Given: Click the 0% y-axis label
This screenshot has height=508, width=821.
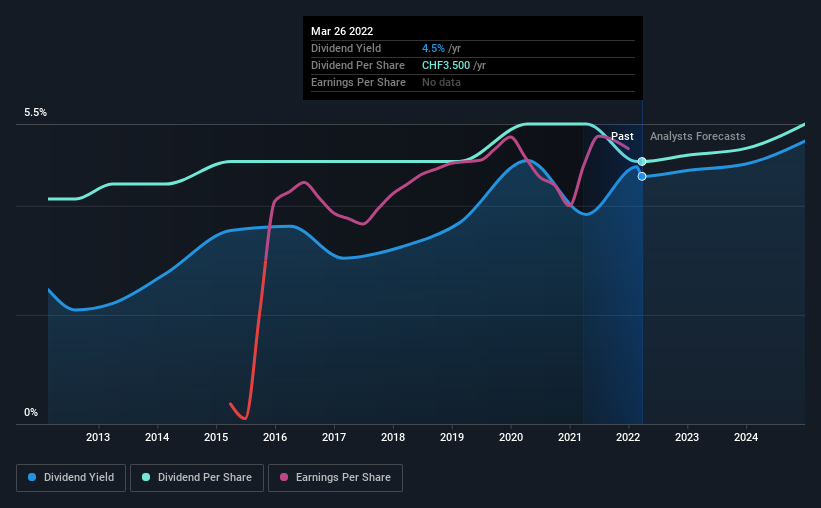Looking at the screenshot, I should pyautogui.click(x=31, y=413).
